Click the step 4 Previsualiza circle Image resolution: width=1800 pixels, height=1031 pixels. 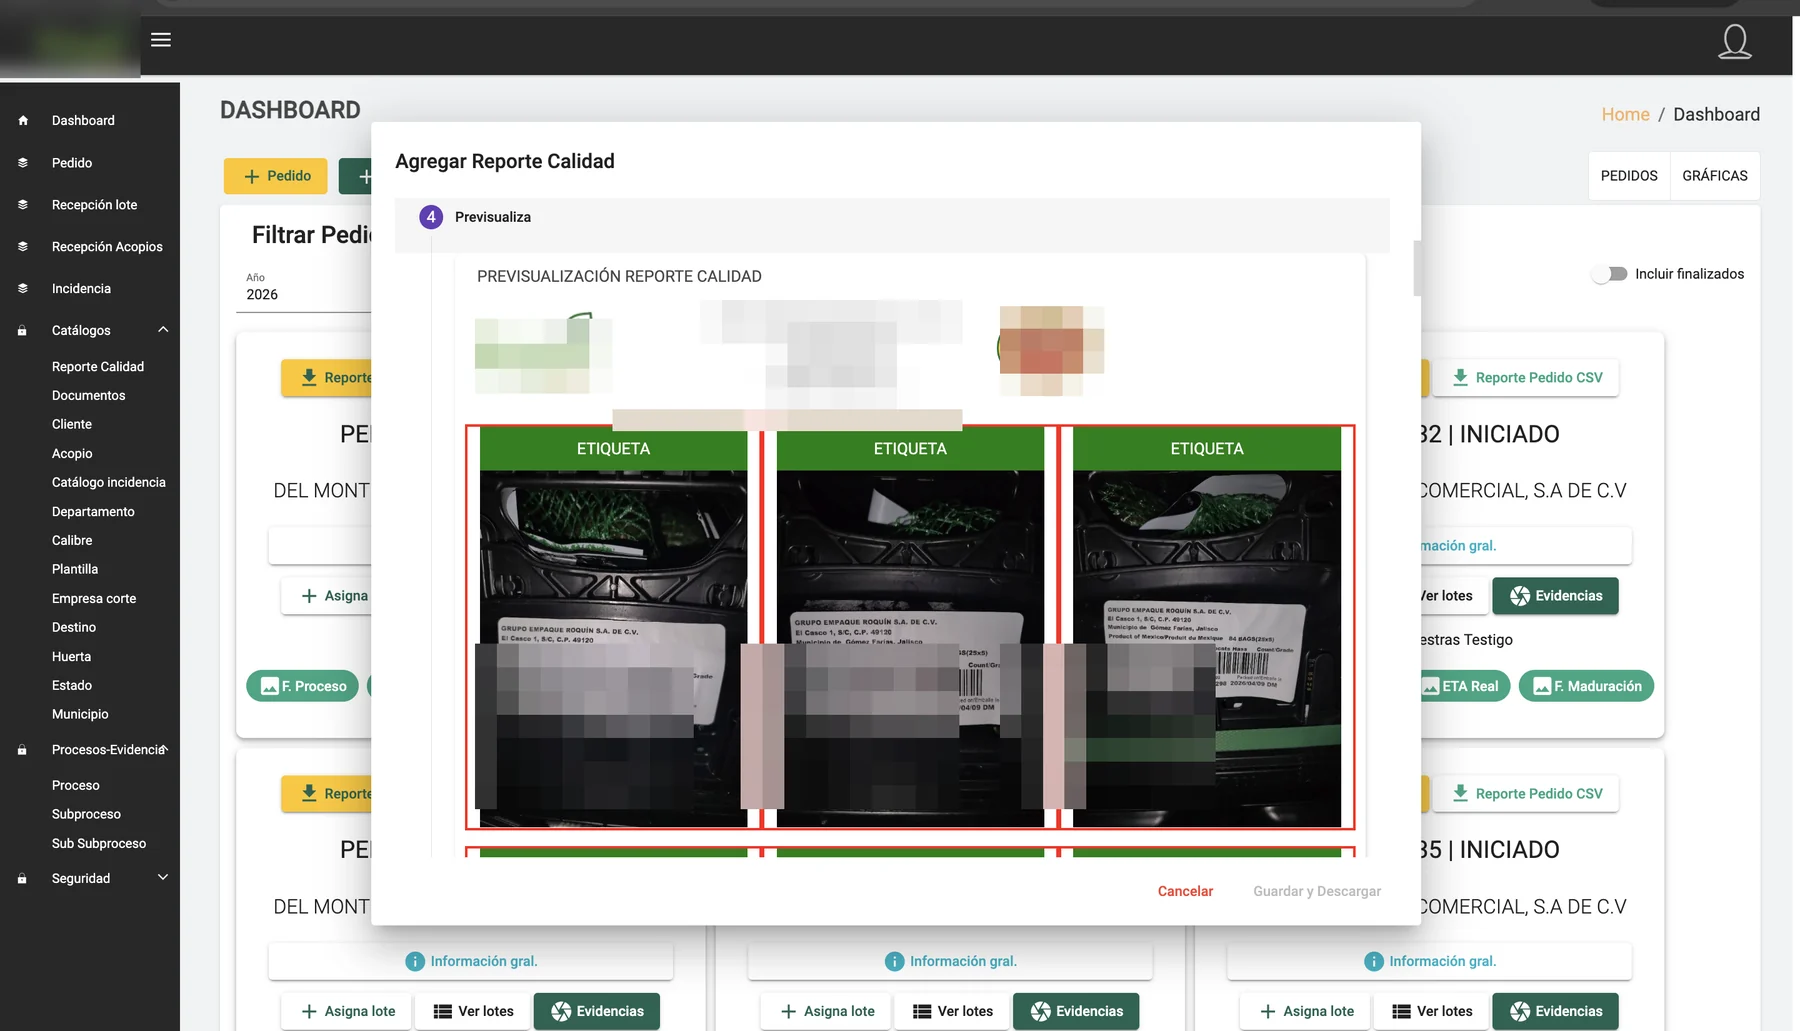431,217
